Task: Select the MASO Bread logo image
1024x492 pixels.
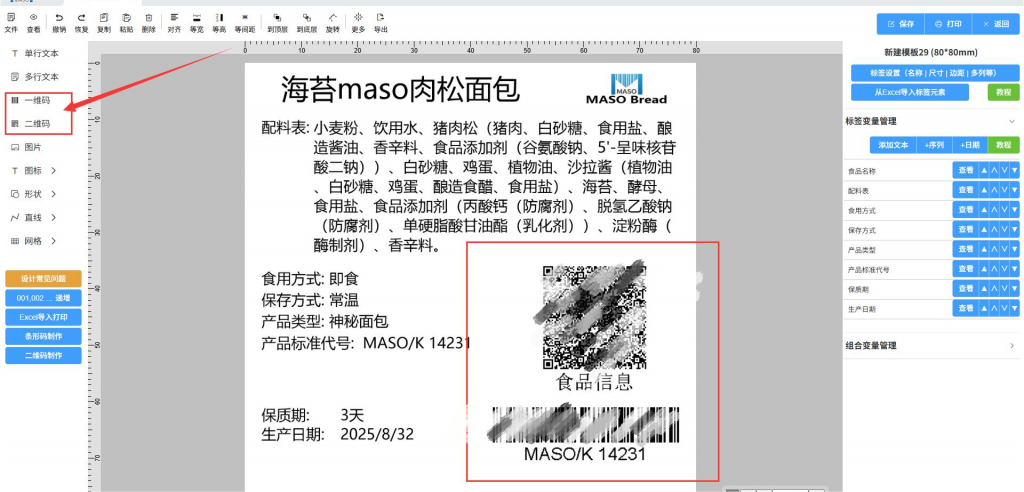Action: (626, 89)
